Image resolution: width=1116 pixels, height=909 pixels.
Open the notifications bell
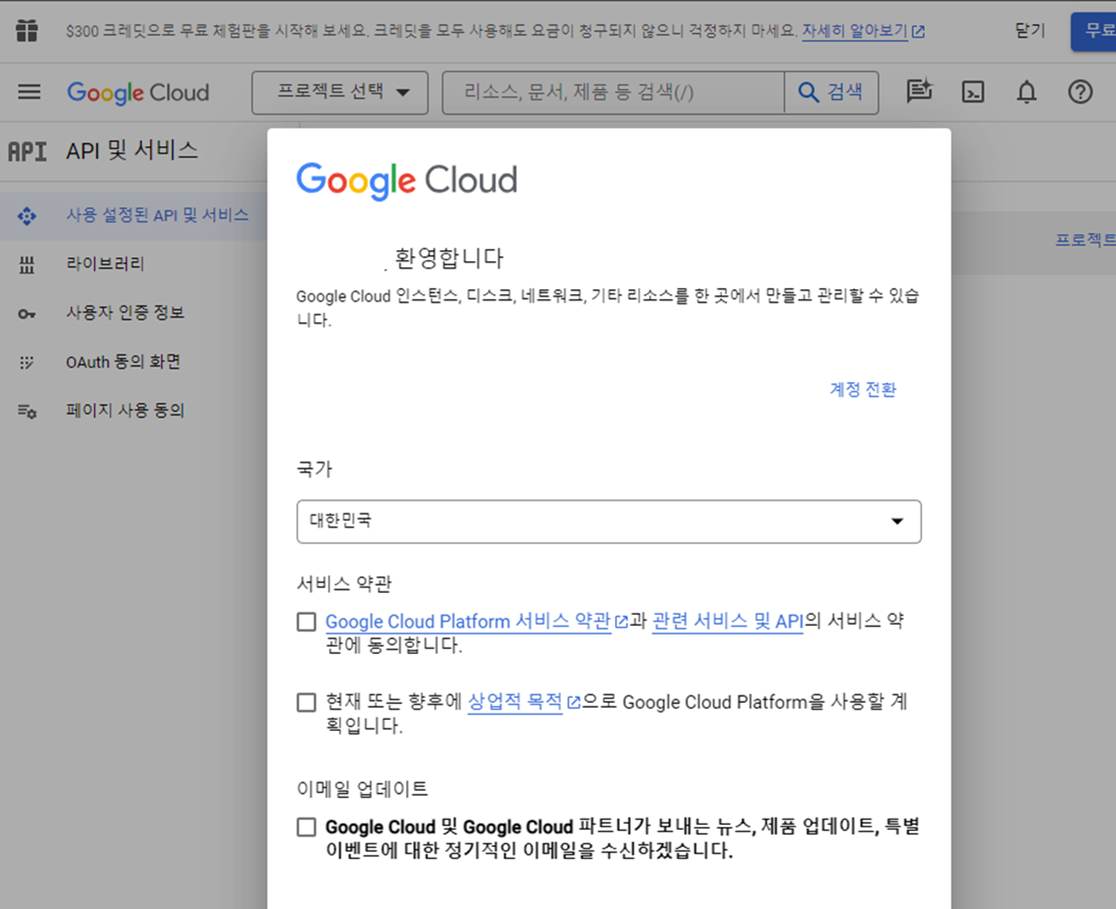1026,92
